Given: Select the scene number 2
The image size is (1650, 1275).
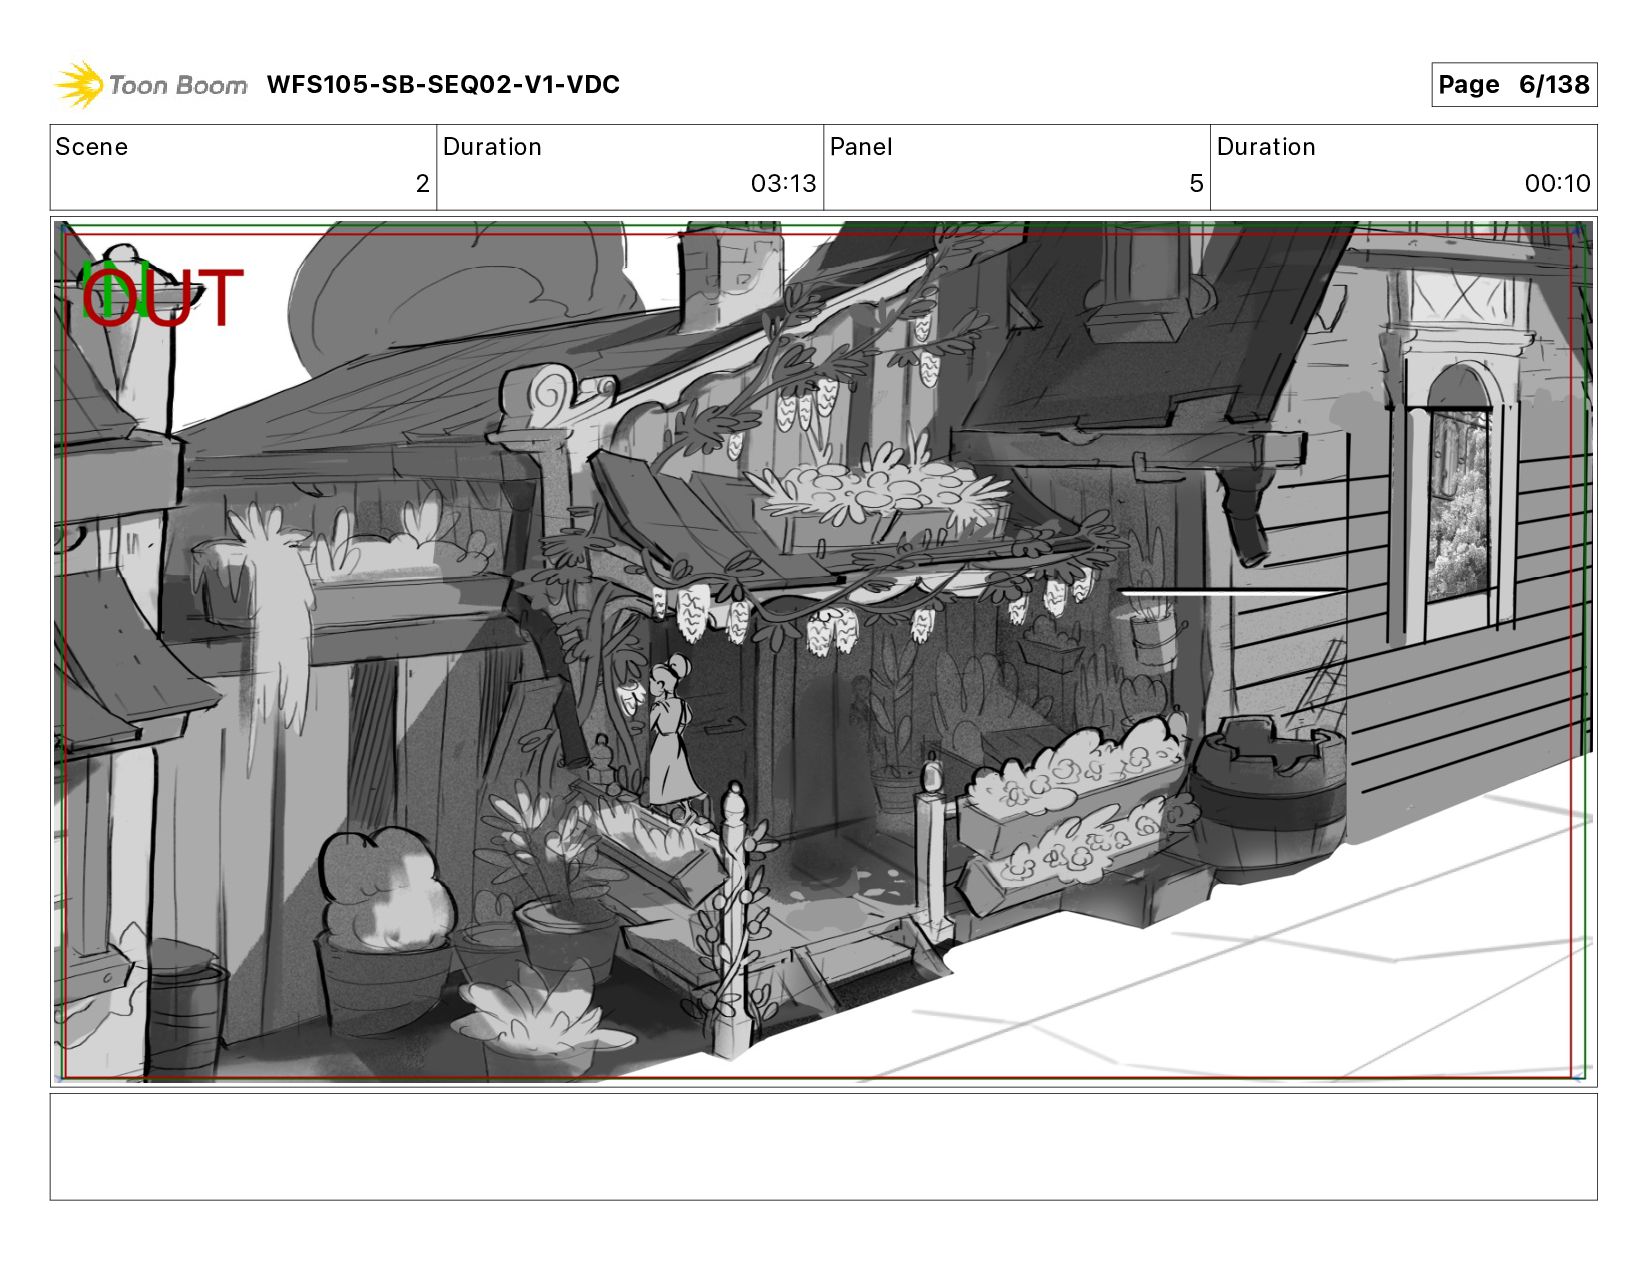Looking at the screenshot, I should pos(422,184).
